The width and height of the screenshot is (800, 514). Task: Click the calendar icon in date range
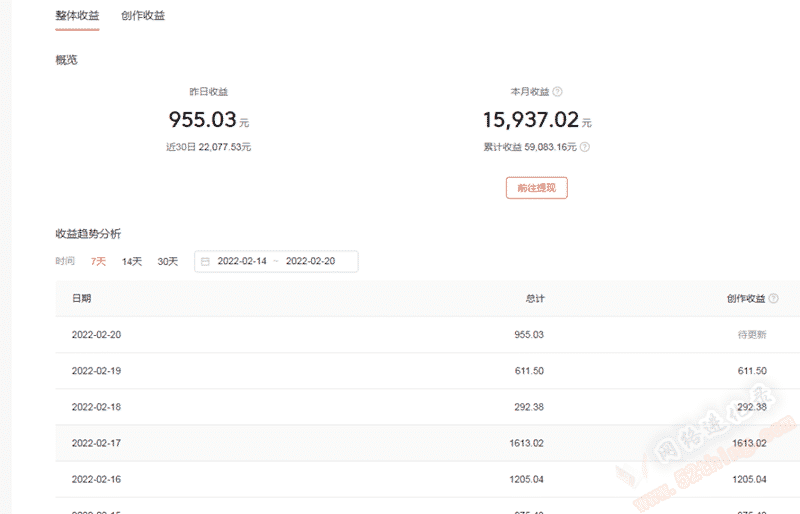click(205, 261)
